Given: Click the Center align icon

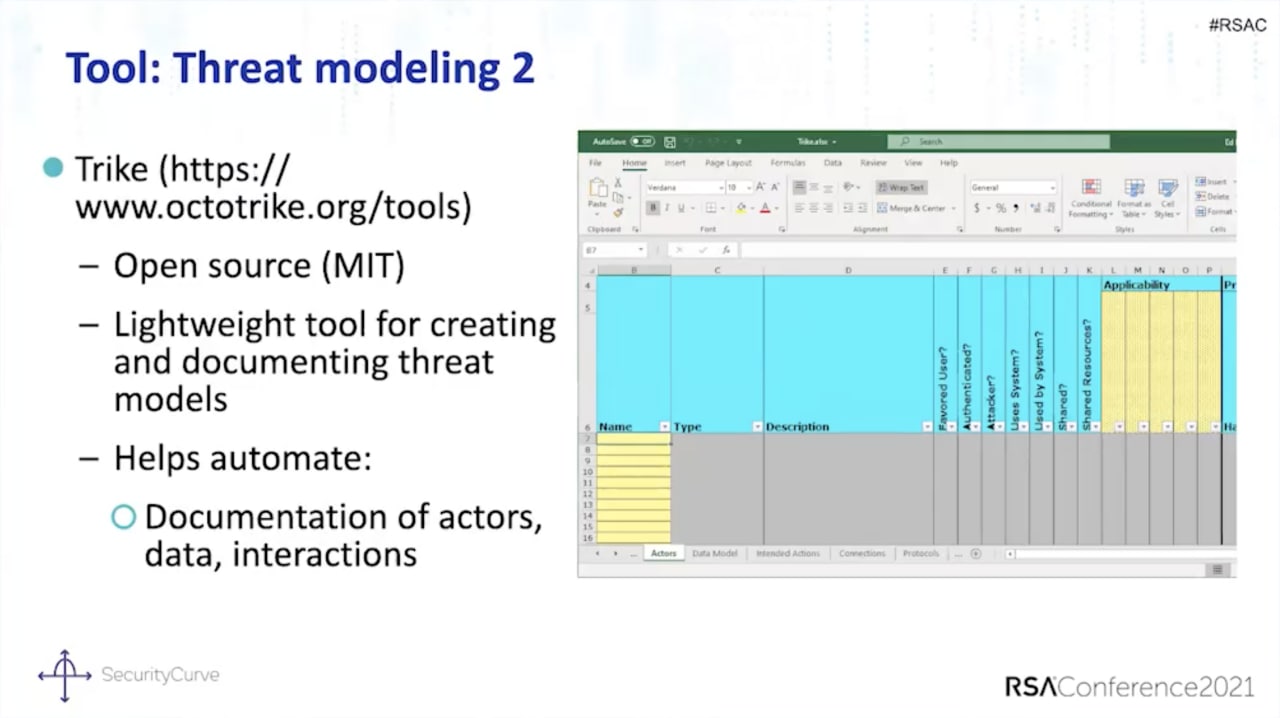Looking at the screenshot, I should pyautogui.click(x=814, y=207).
